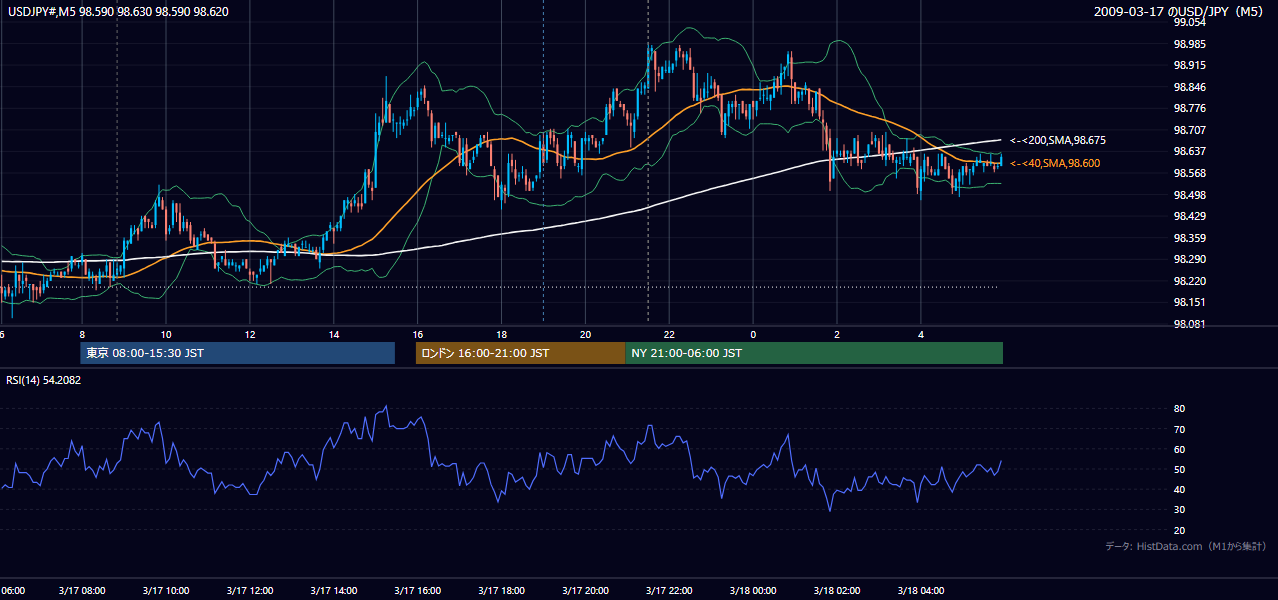1278x600 pixels.
Task: Click the 98.707 price axis label
Action: (1188, 130)
